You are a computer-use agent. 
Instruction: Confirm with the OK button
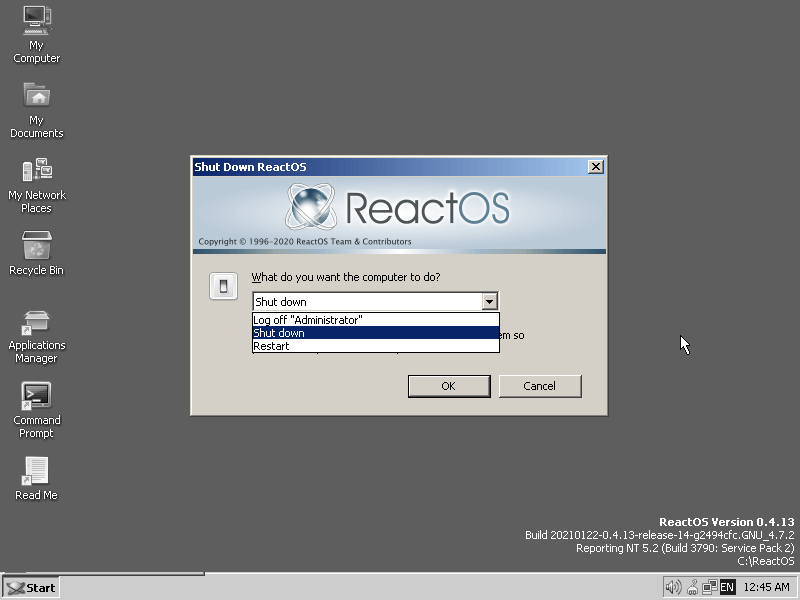[449, 386]
